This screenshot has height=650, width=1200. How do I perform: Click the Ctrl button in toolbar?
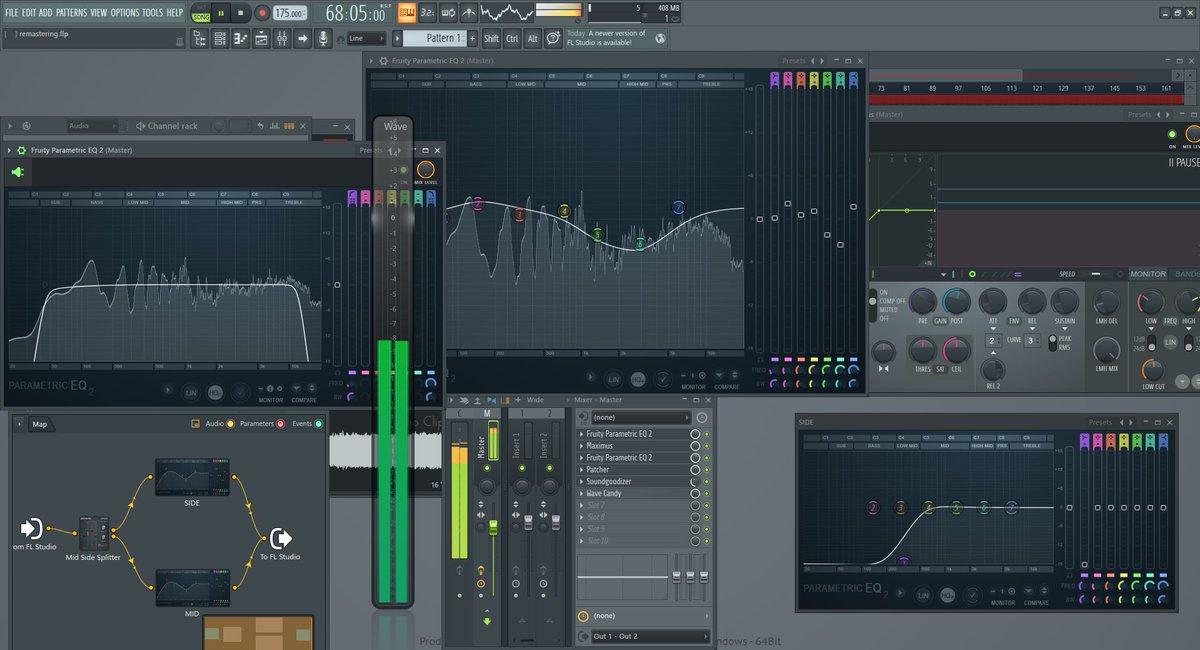512,38
